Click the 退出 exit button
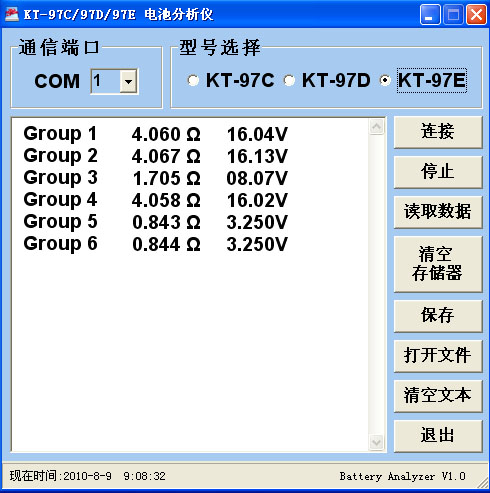490x493 pixels. pos(438,436)
